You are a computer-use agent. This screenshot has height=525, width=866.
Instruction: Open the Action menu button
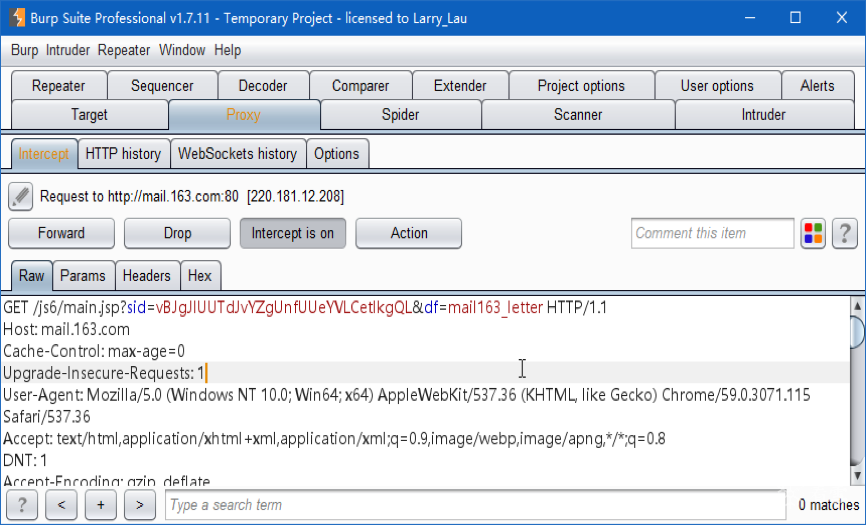pos(409,234)
